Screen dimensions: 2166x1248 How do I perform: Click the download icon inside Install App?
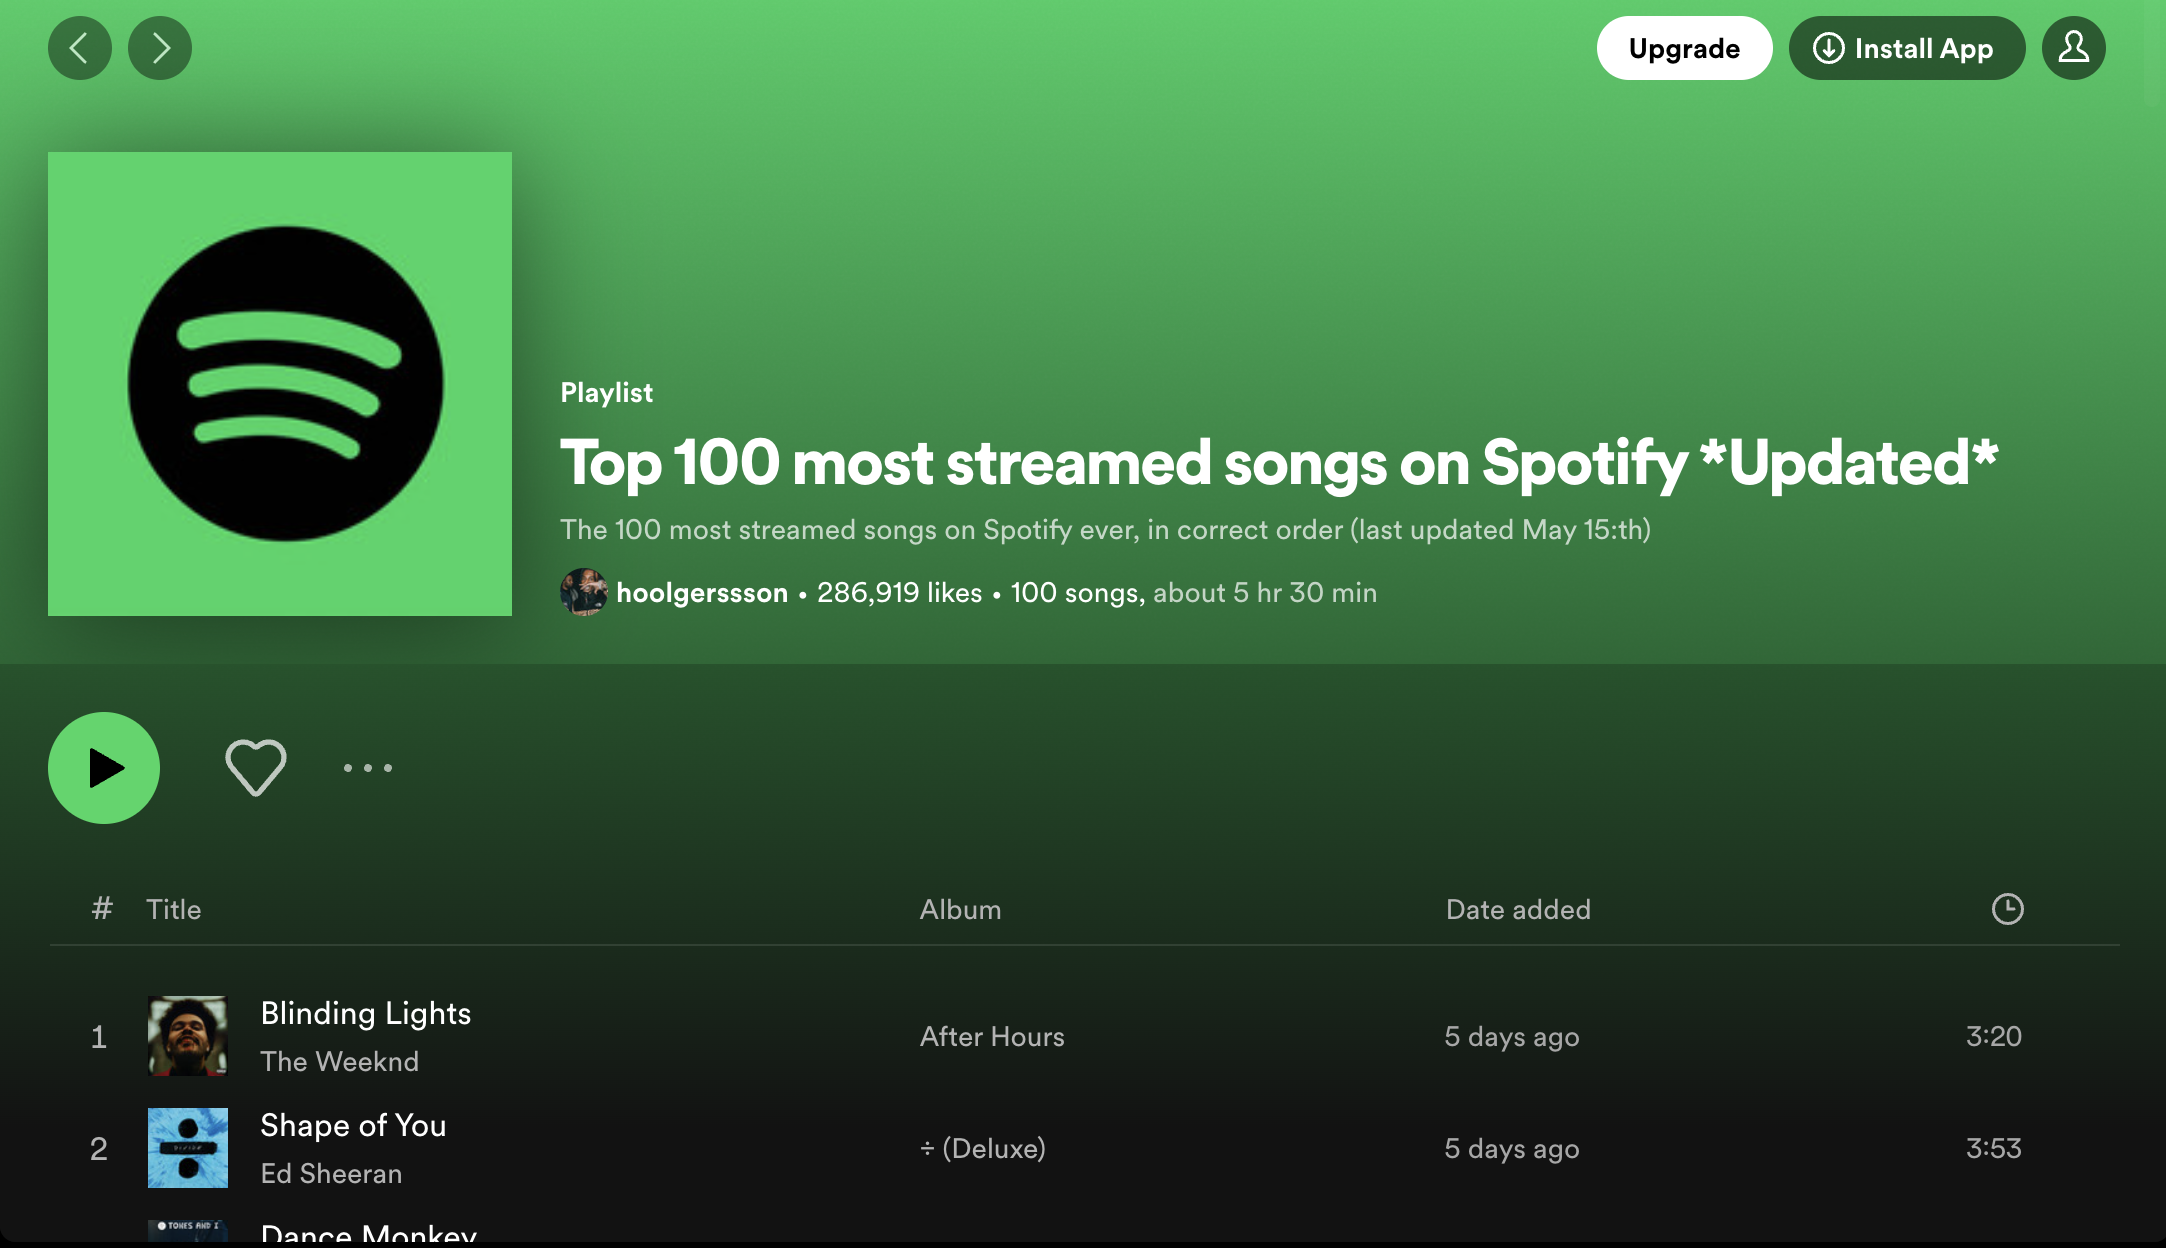(1830, 47)
